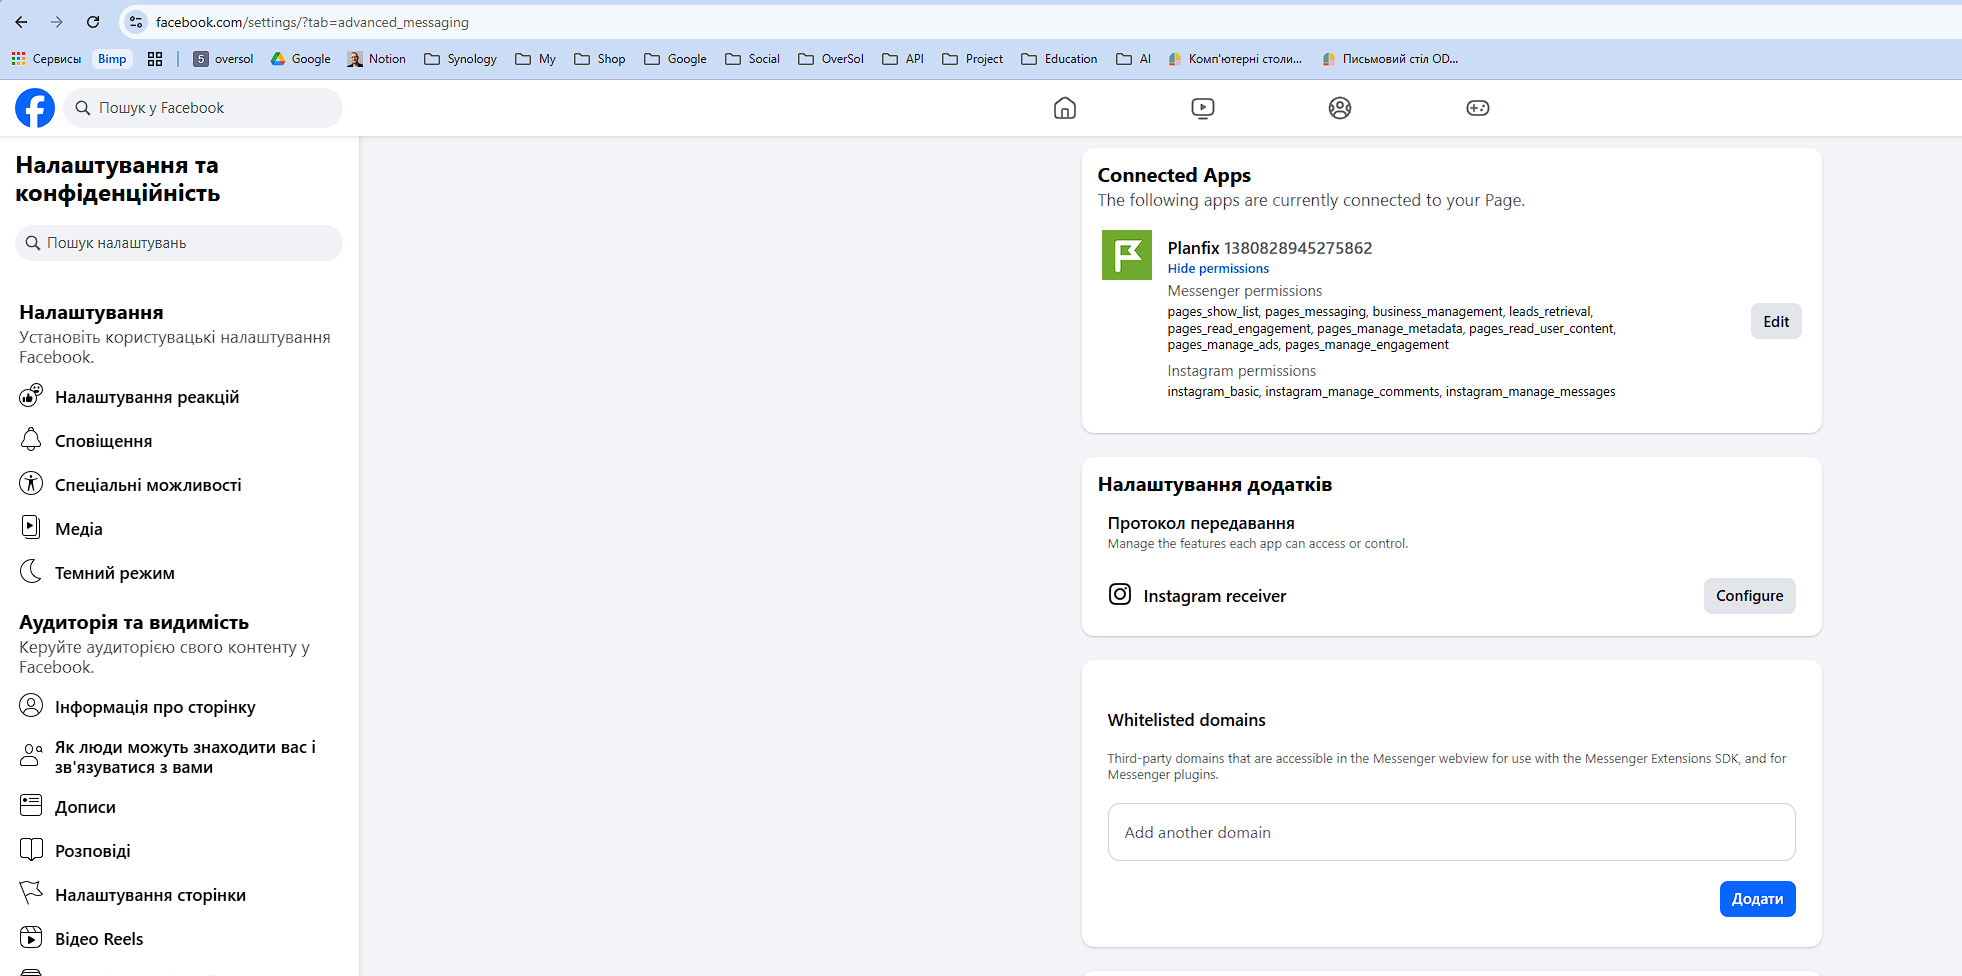Viewport: 1962px width, 976px height.
Task: Go back with the browser back arrow
Action: tap(21, 22)
